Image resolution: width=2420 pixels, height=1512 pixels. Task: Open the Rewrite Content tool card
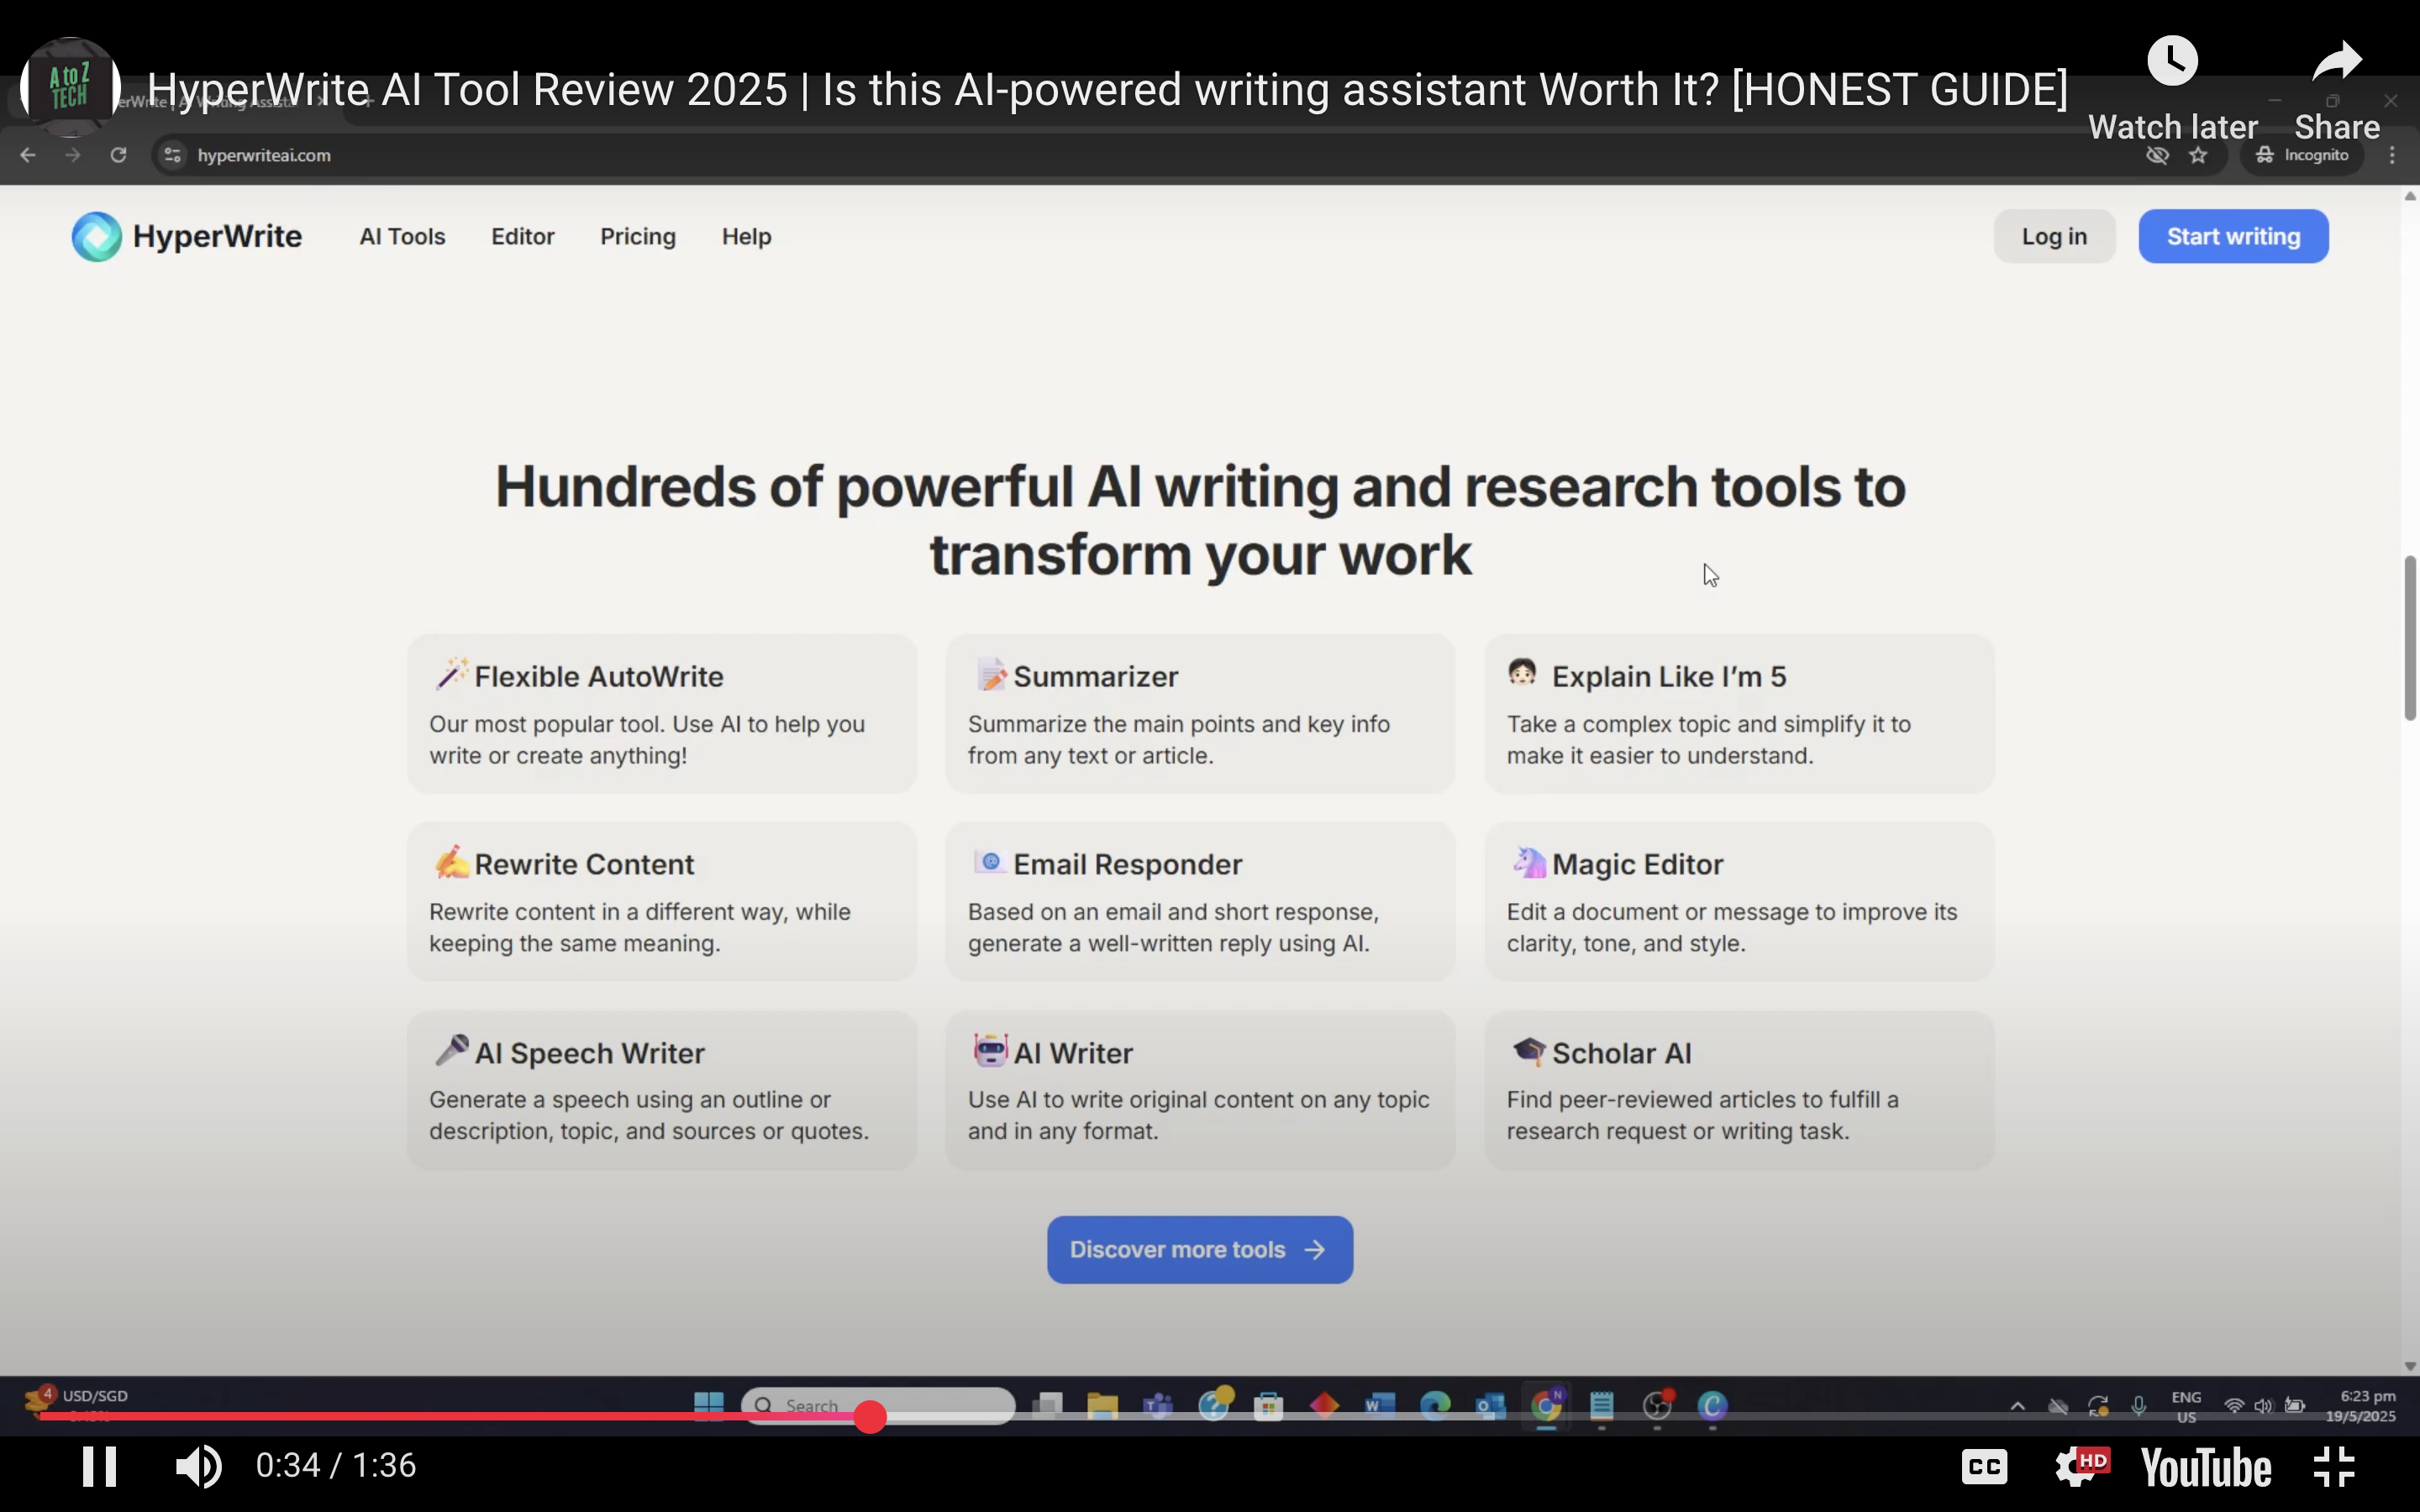click(661, 901)
